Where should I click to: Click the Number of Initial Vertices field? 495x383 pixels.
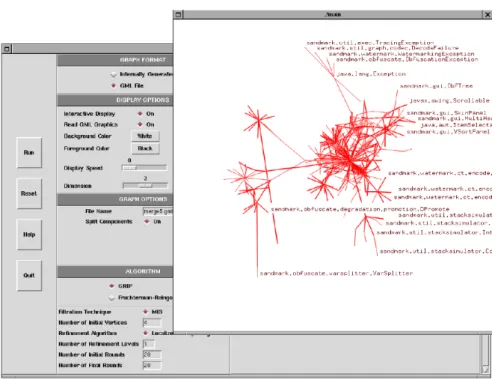(x=152, y=323)
